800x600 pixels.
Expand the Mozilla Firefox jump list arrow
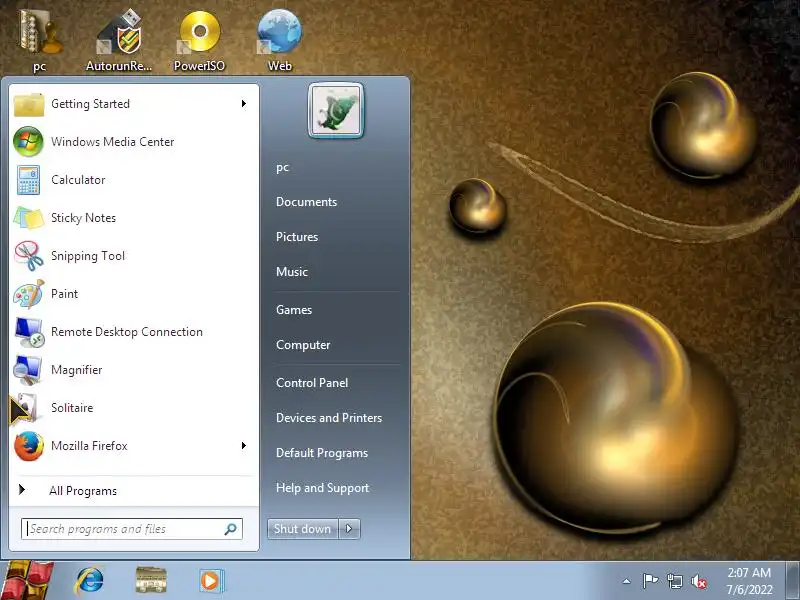244,446
